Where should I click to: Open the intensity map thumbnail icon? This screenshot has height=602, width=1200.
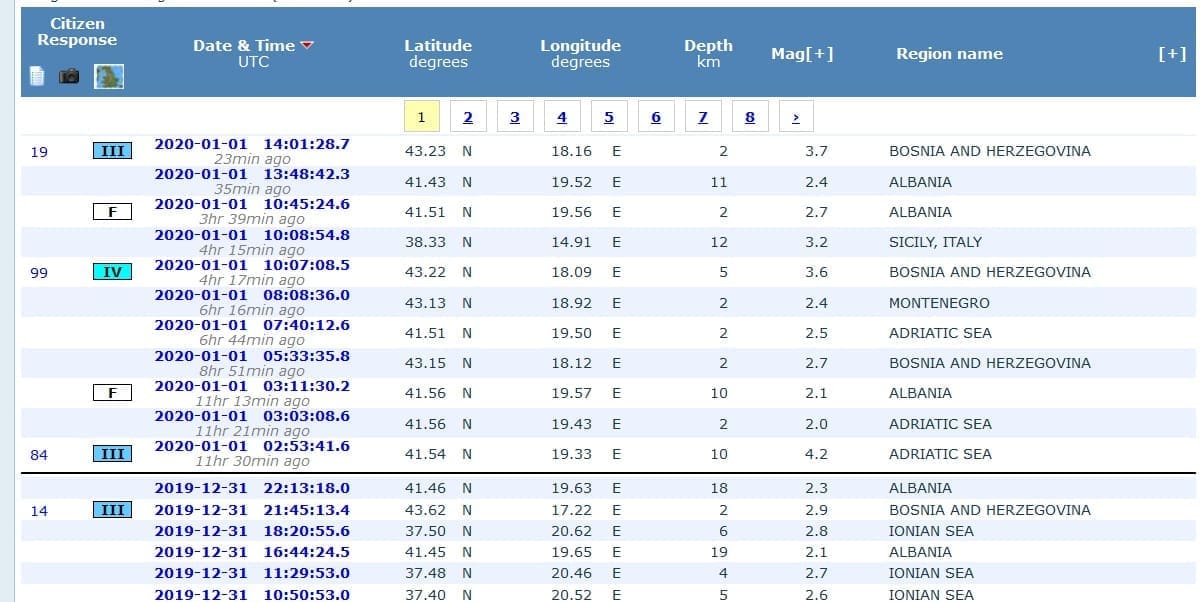click(109, 76)
